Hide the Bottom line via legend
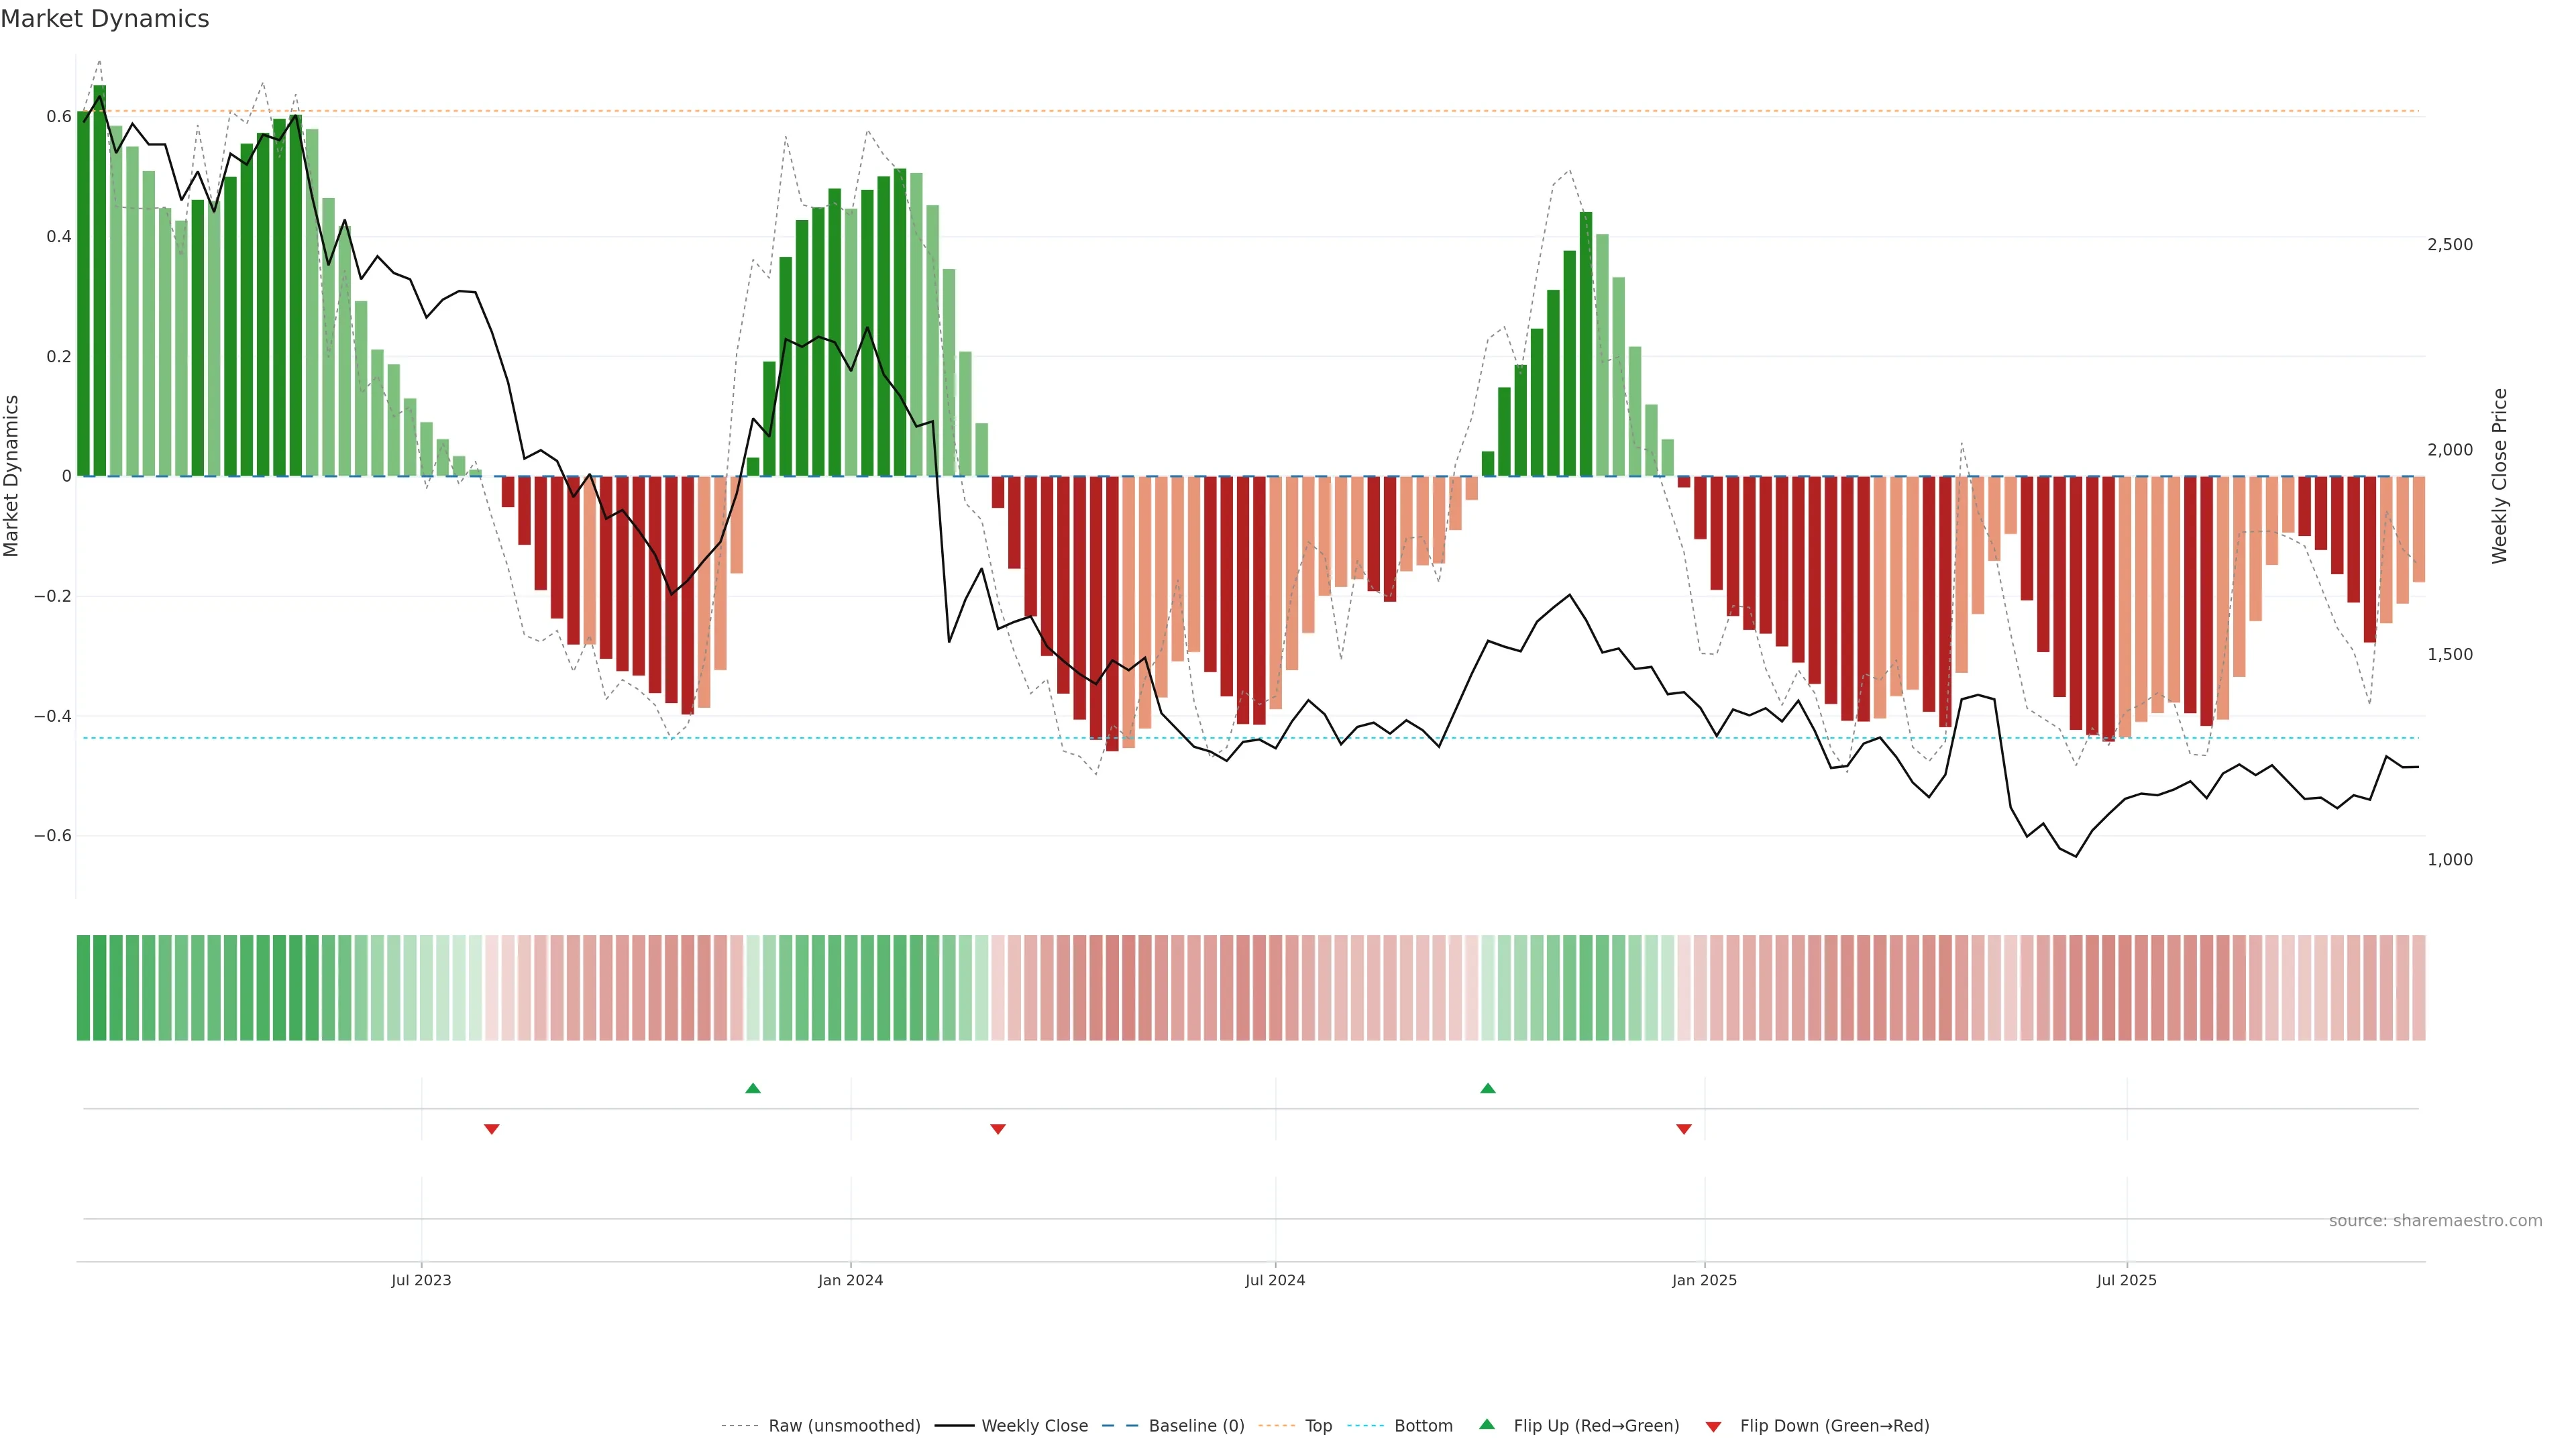The height and width of the screenshot is (1449, 2576). click(x=1423, y=1425)
